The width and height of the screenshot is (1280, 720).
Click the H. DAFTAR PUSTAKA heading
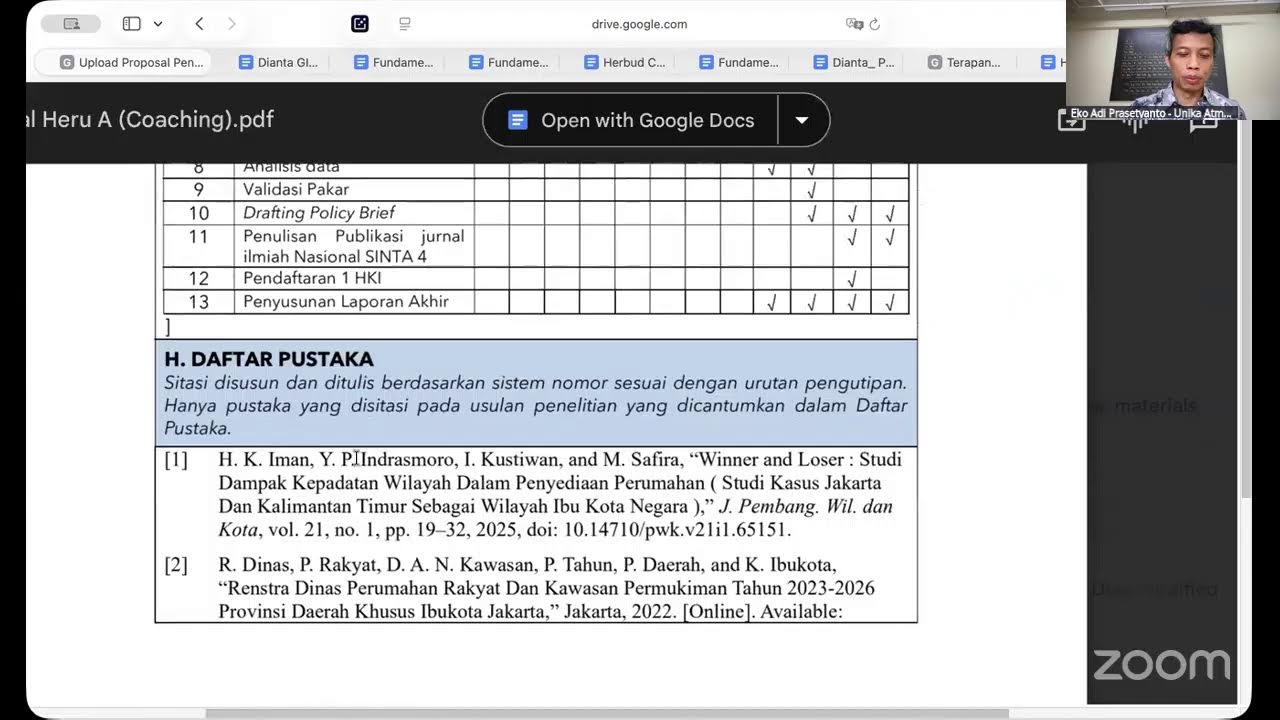[x=269, y=359]
